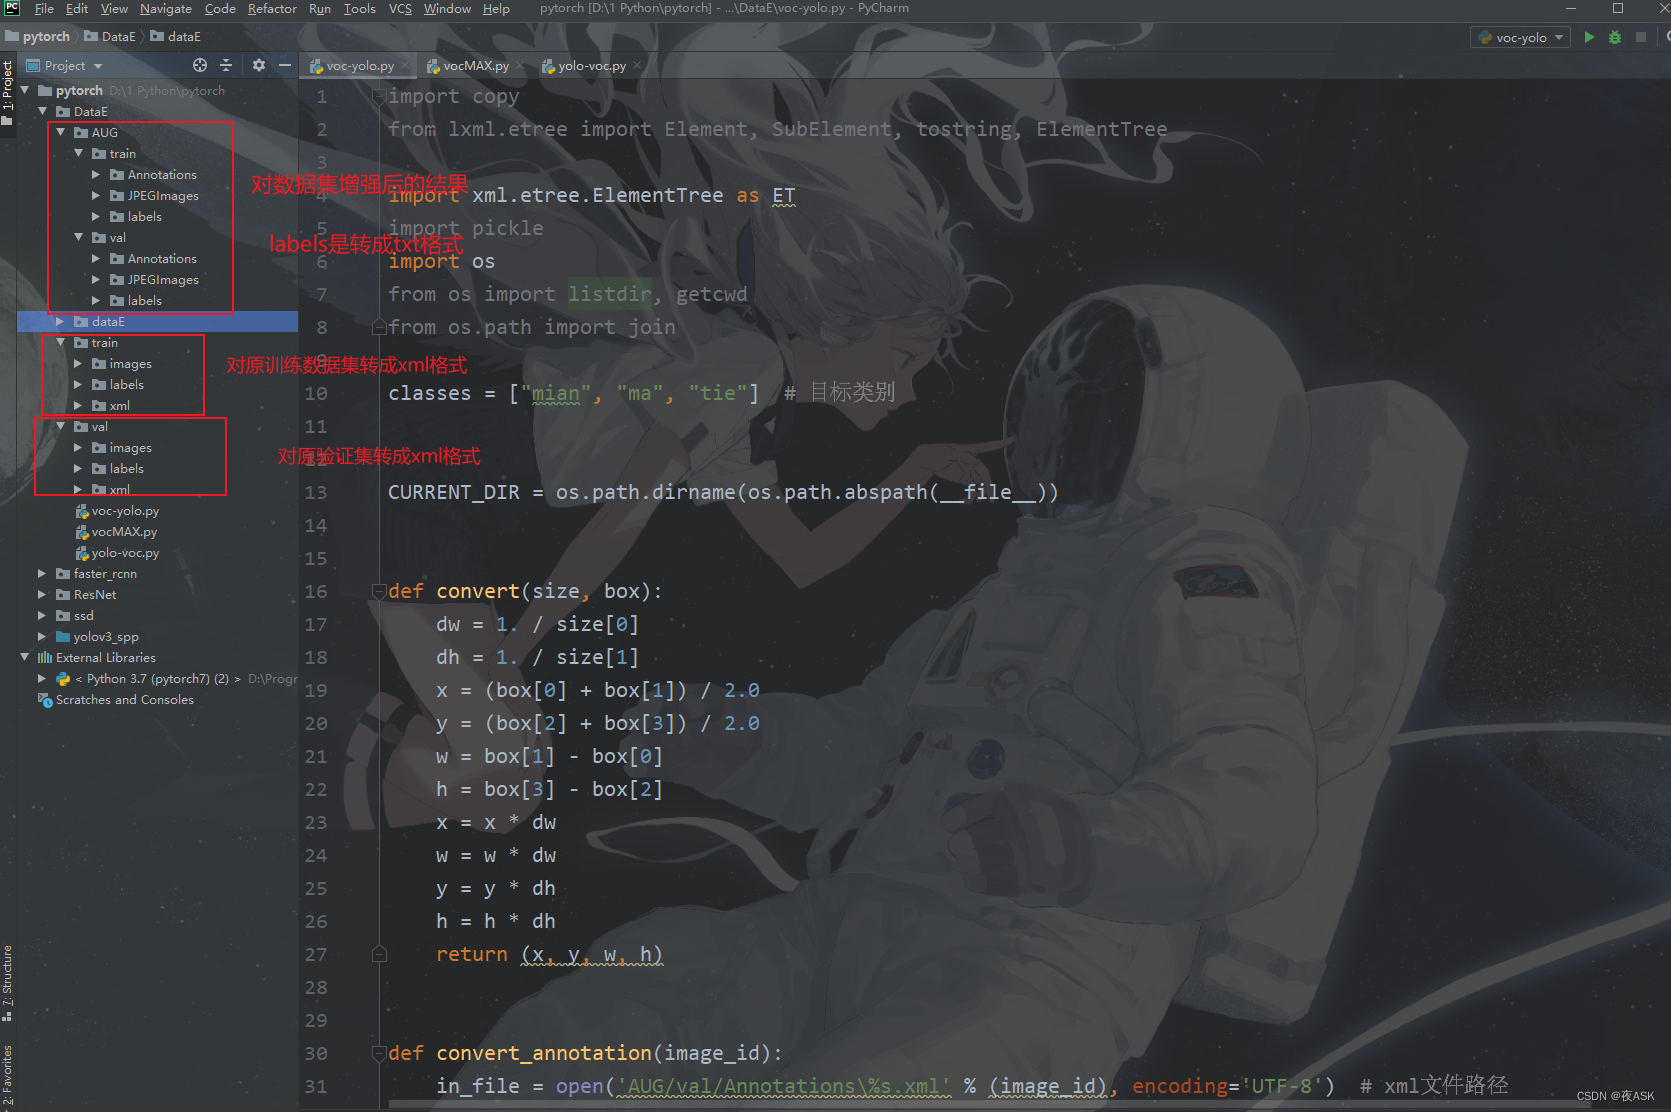Click the ssd folder icon
The image size is (1671, 1112).
click(63, 615)
